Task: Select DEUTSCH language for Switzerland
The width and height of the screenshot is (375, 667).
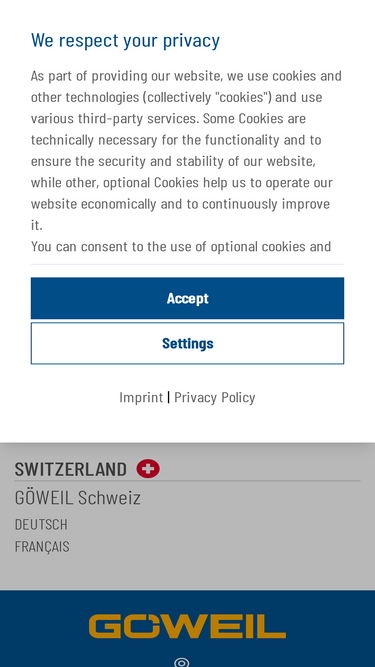Action: tap(41, 524)
